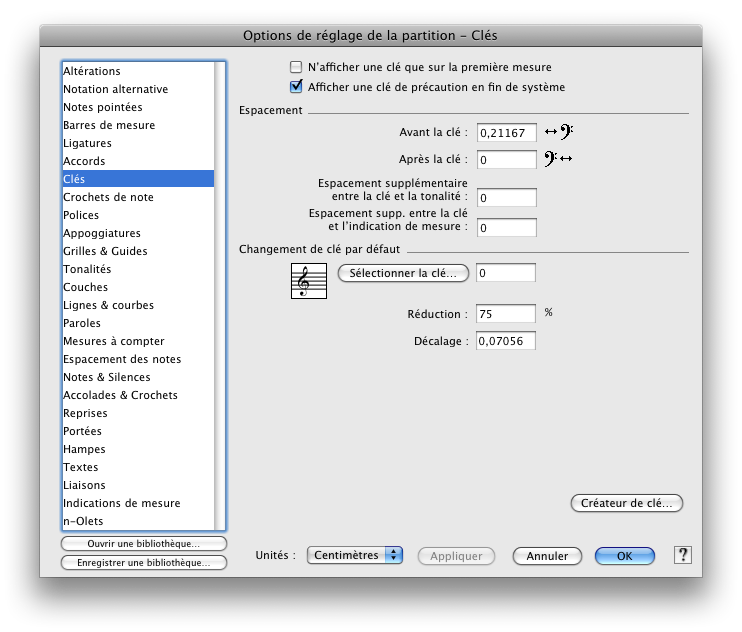Select Lignes & courbes in list
This screenshot has height=632, width=742.
[x=138, y=305]
